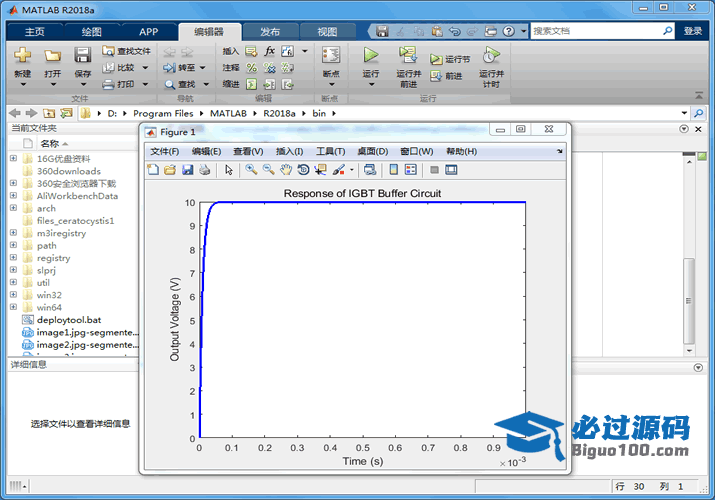Click the Insert Colorbar icon in figure
The image size is (715, 500).
click(394, 170)
